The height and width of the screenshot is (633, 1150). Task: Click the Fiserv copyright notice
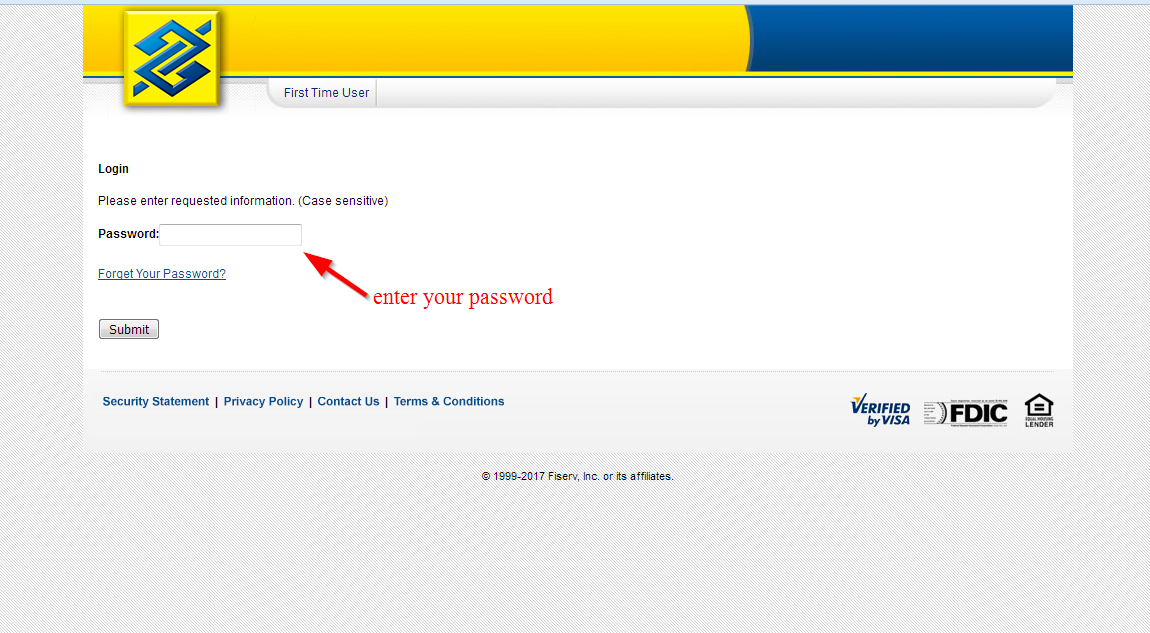pyautogui.click(x=577, y=476)
